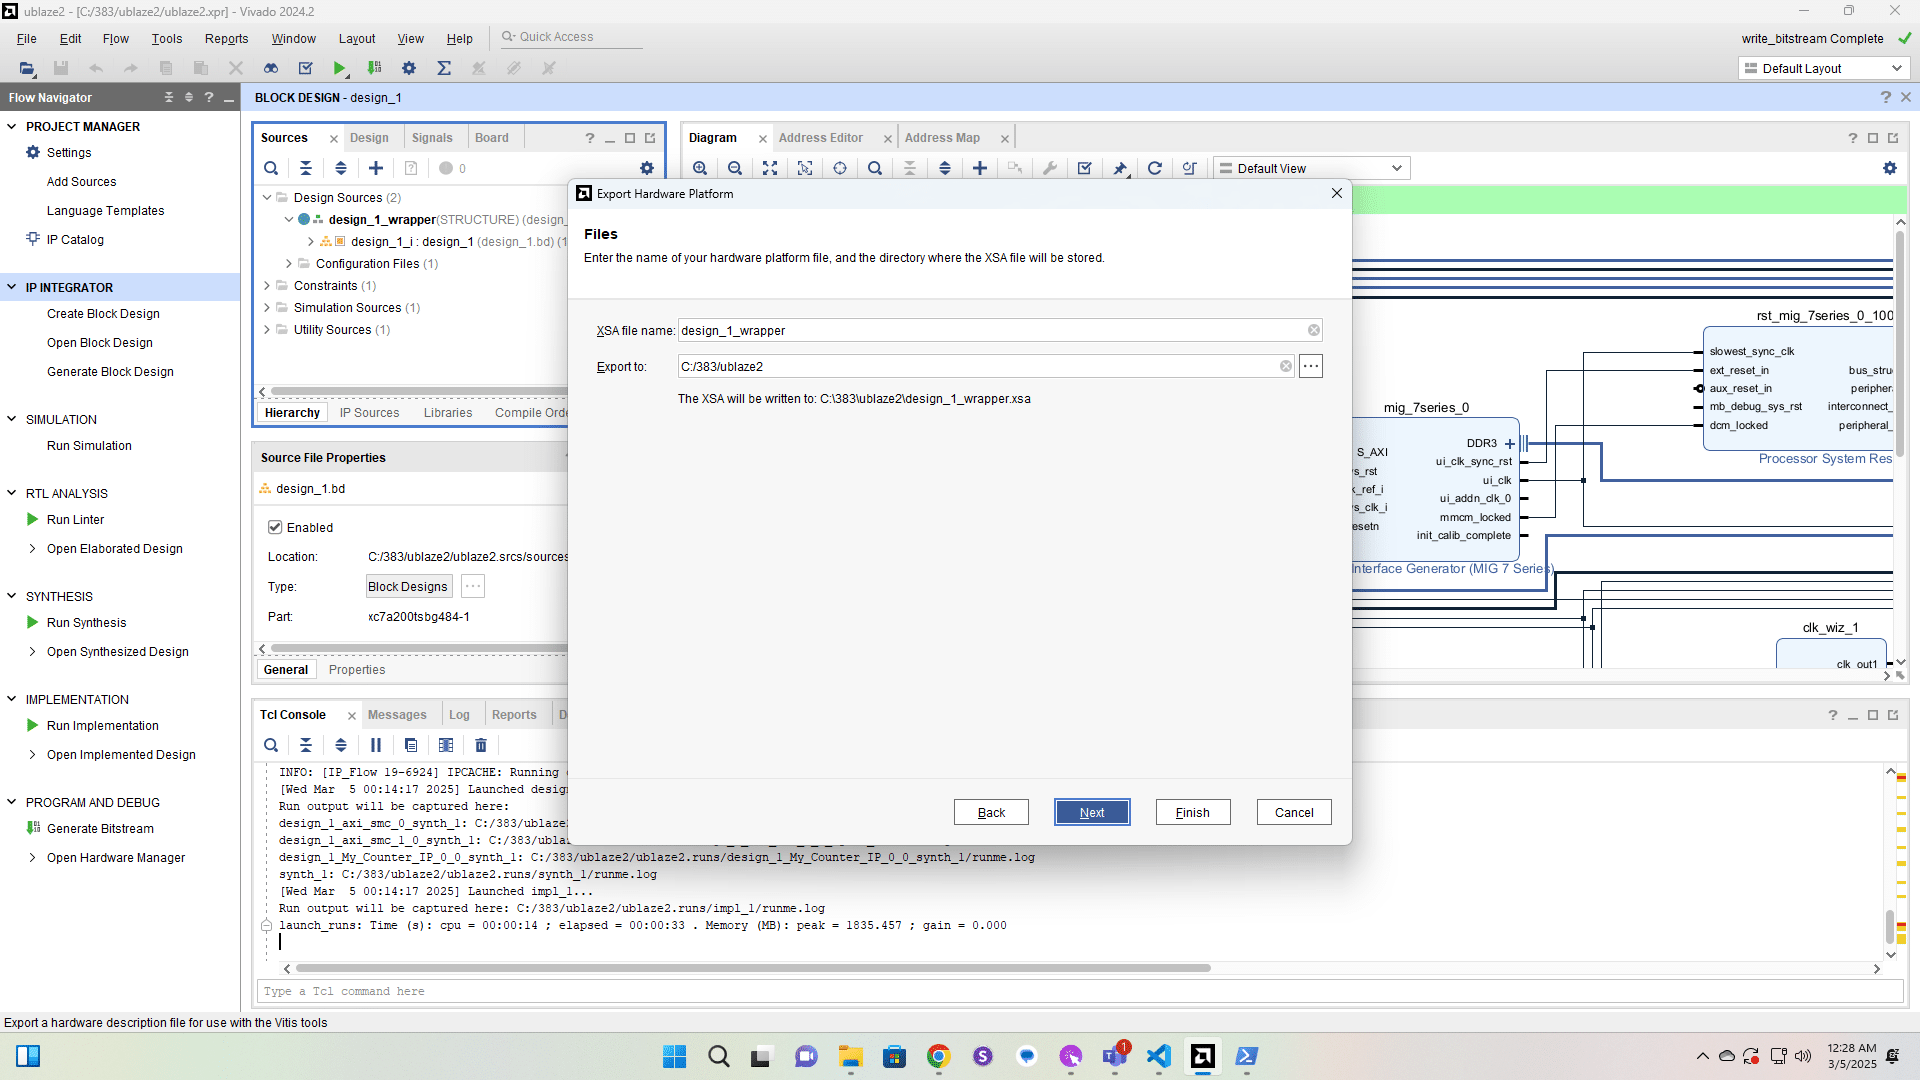
Task: Click Validate Design in the diagram toolbar
Action: pyautogui.click(x=1085, y=168)
